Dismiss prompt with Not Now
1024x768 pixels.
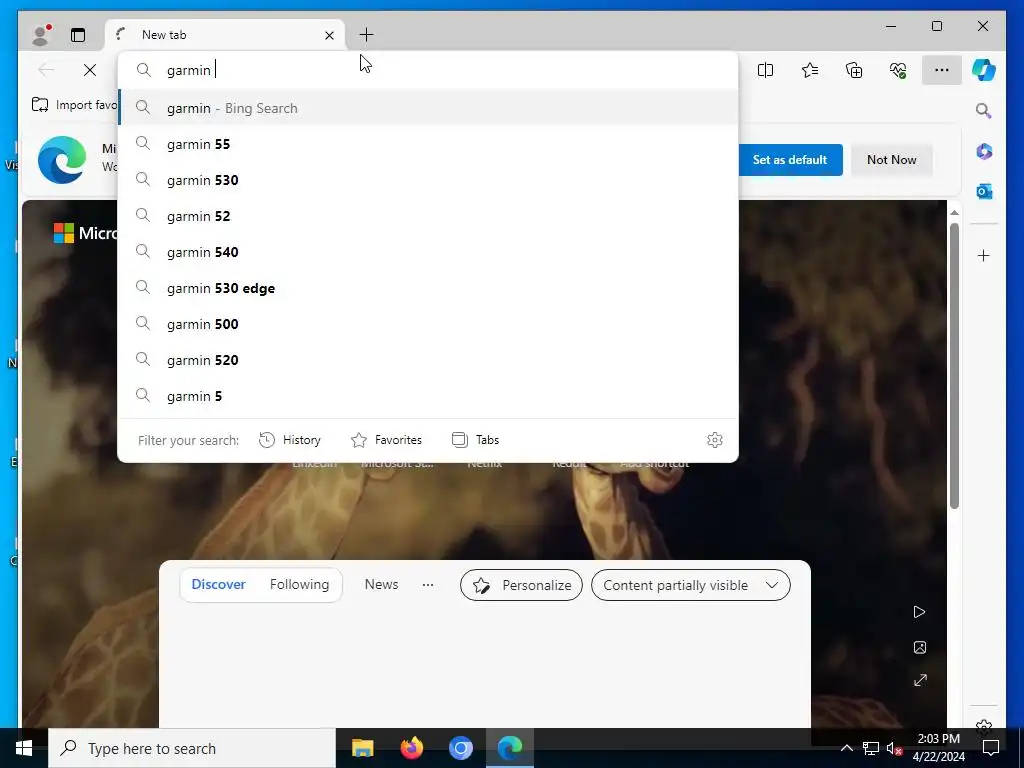[x=891, y=159]
